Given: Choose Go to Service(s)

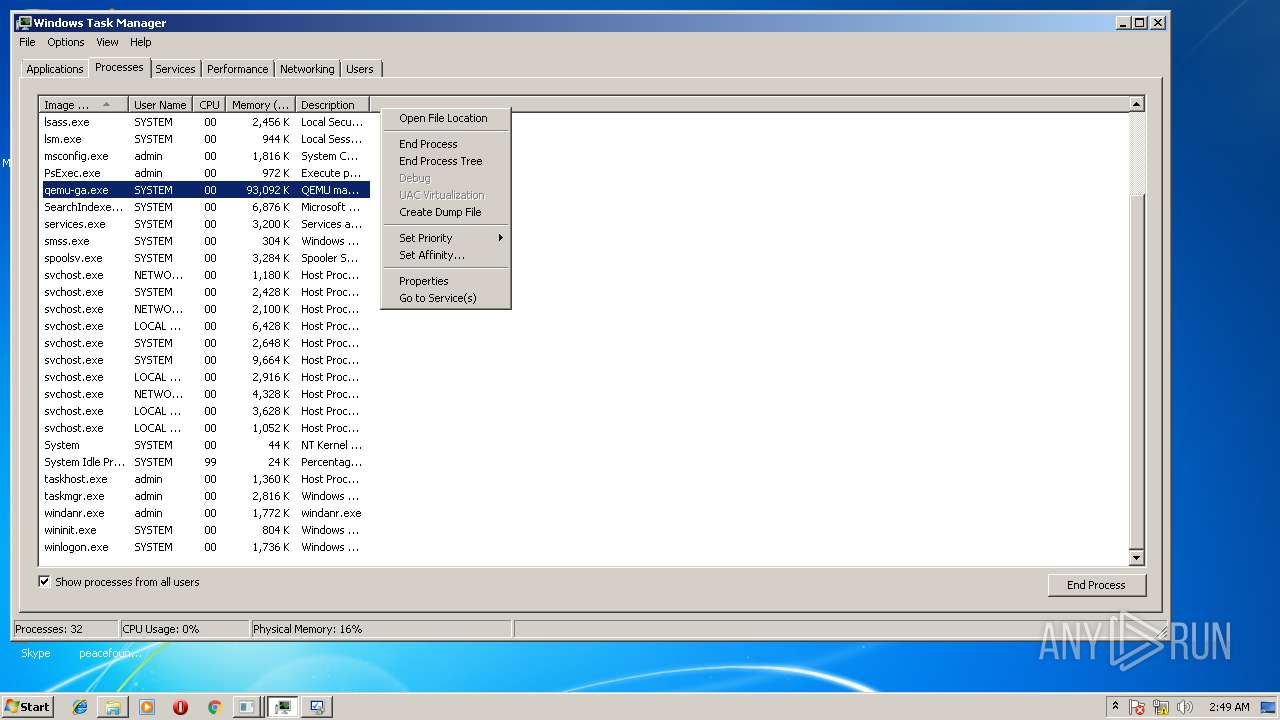Looking at the screenshot, I should 446,298.
